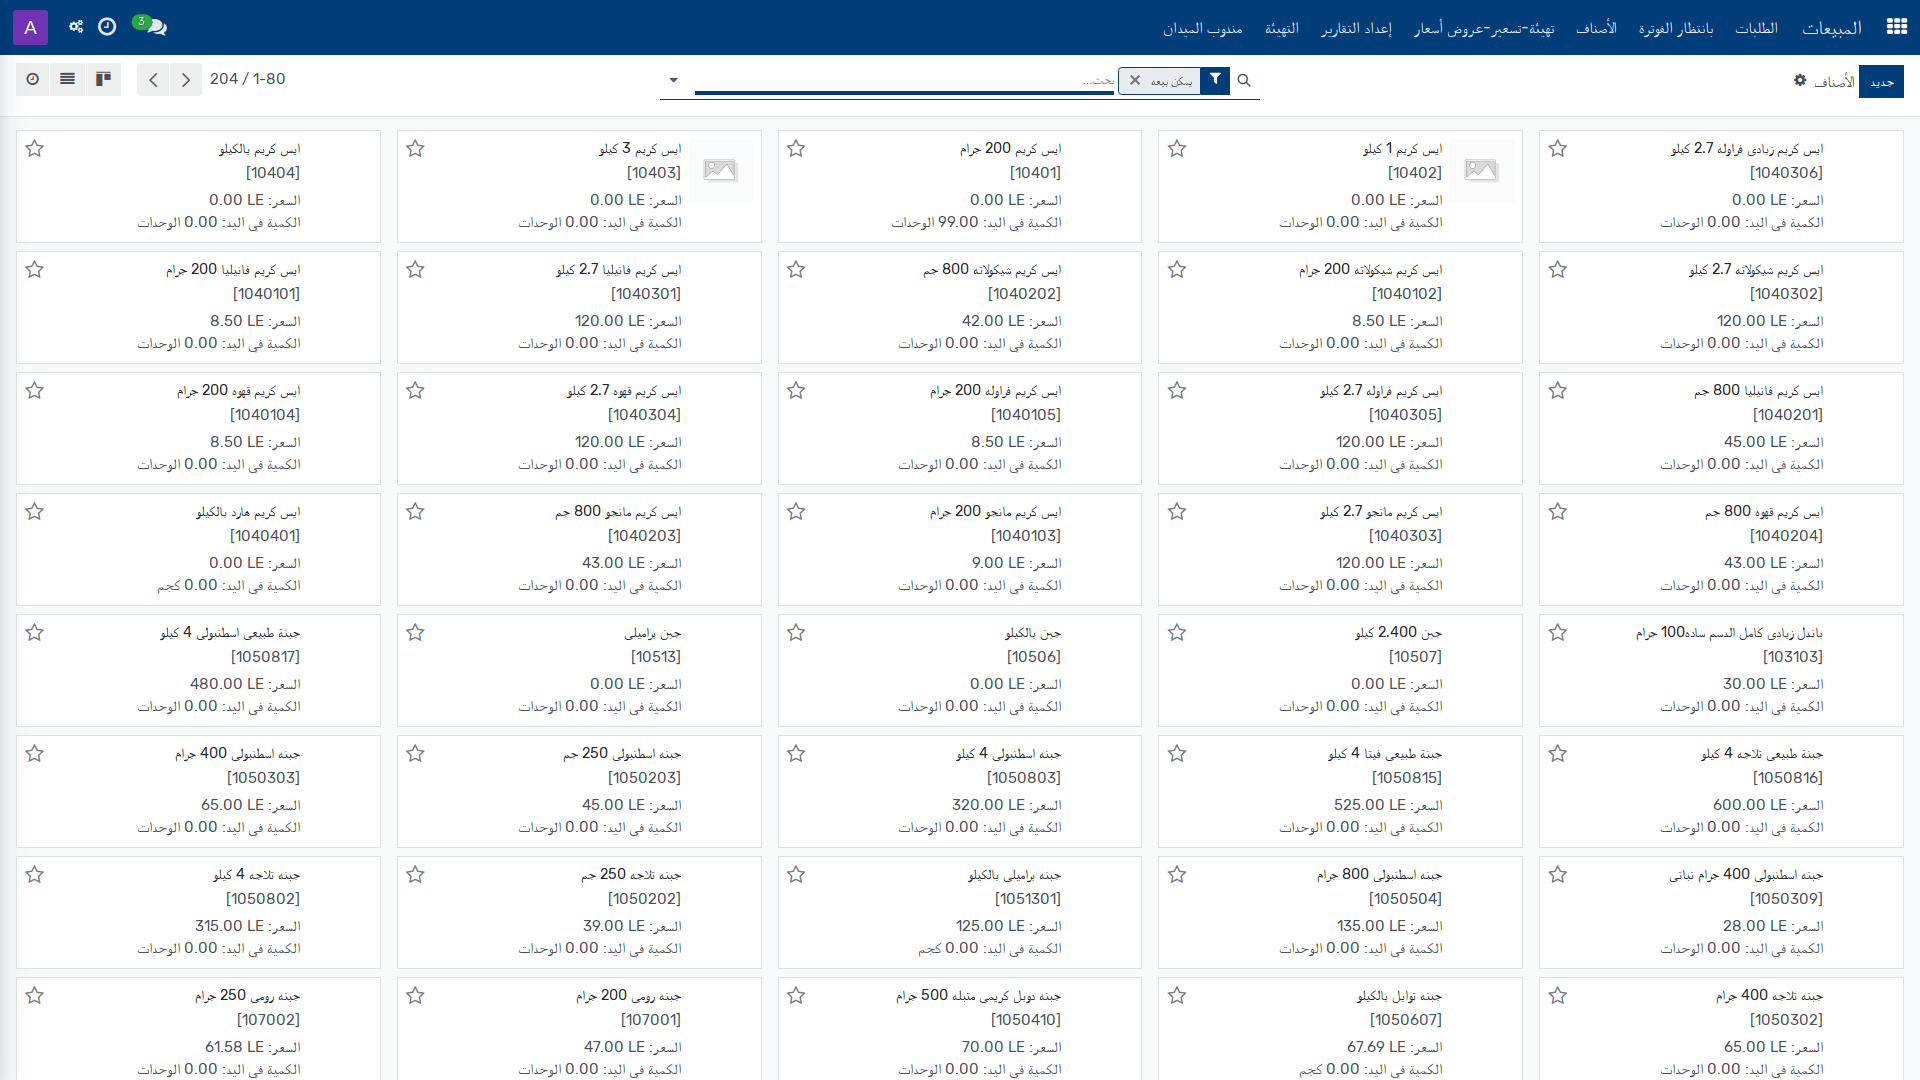Favorite star on product [1040306]

pos(1558,149)
